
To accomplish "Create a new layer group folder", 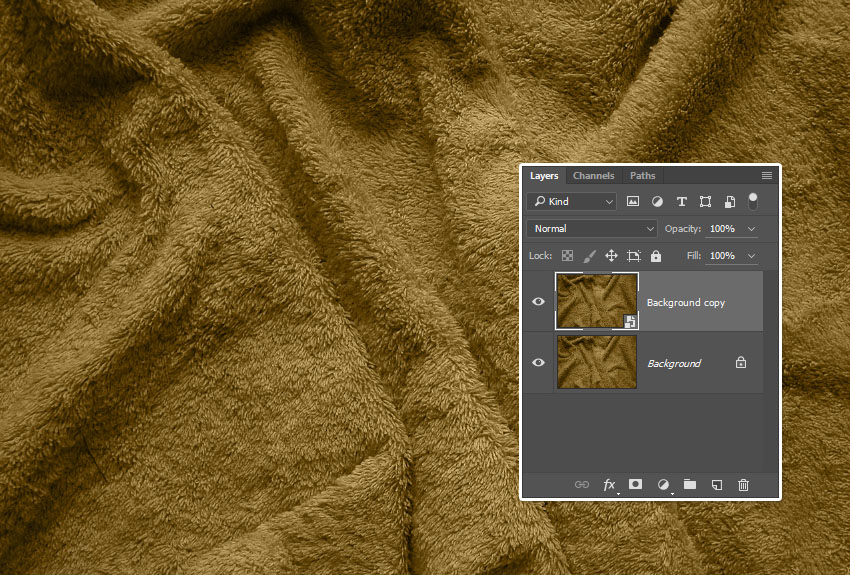I will 690,485.
